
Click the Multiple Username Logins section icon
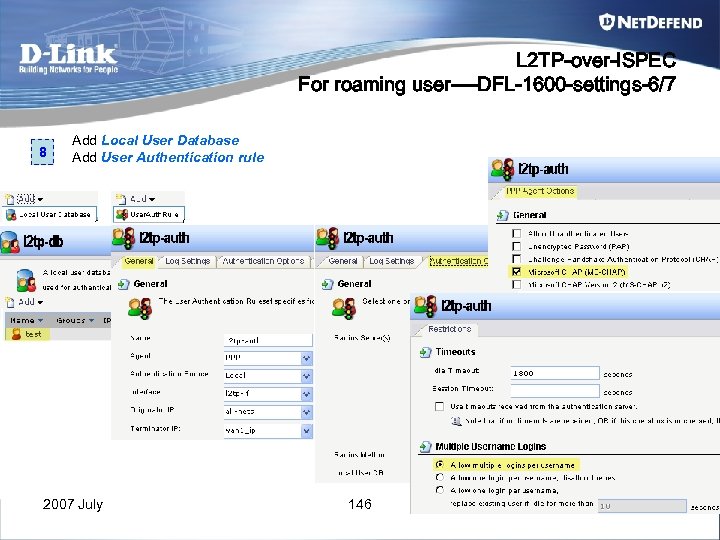pos(426,446)
